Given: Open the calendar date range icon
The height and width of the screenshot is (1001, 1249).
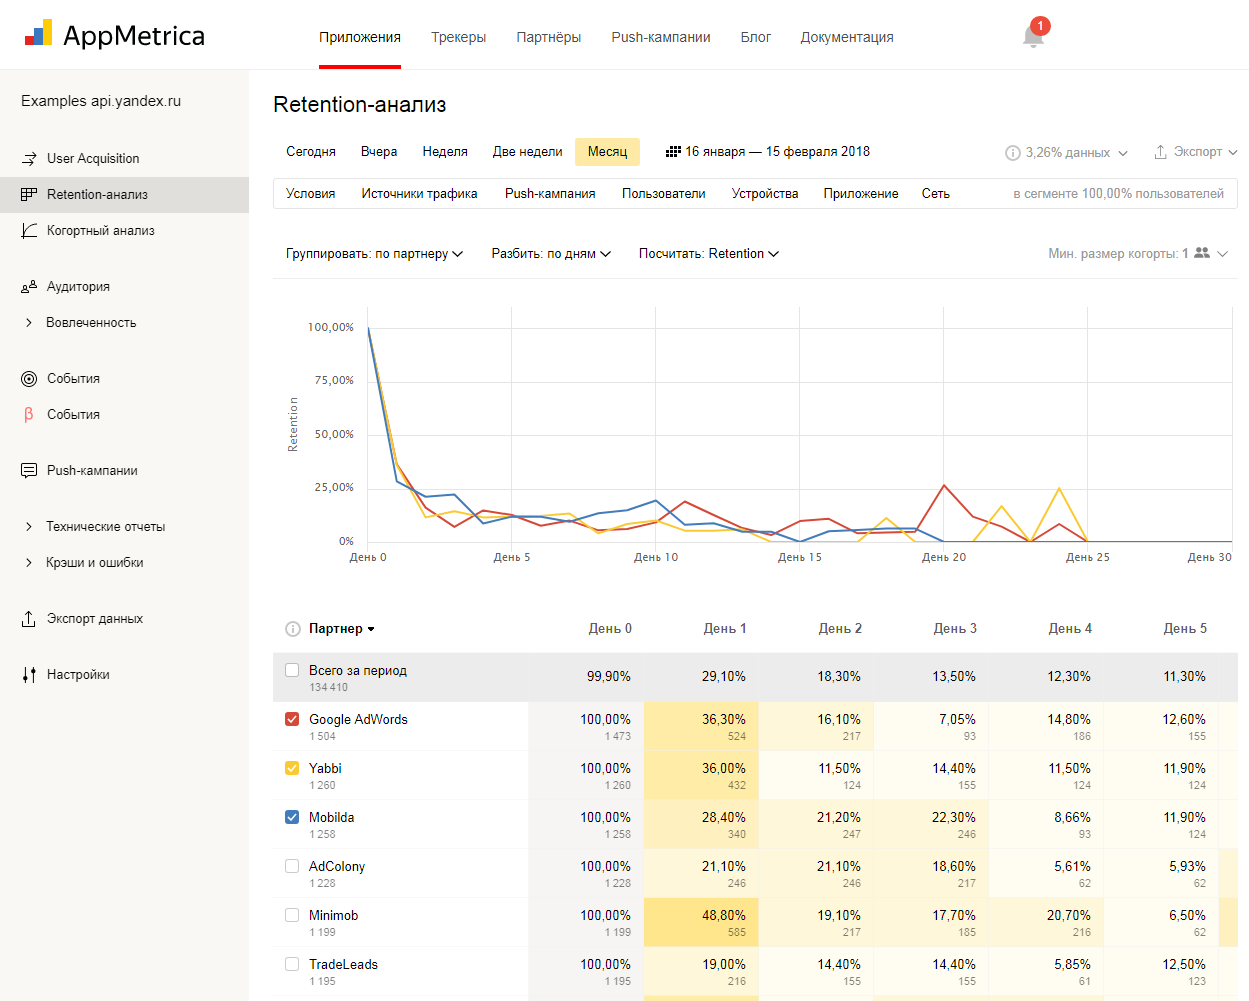Looking at the screenshot, I should pyautogui.click(x=673, y=152).
